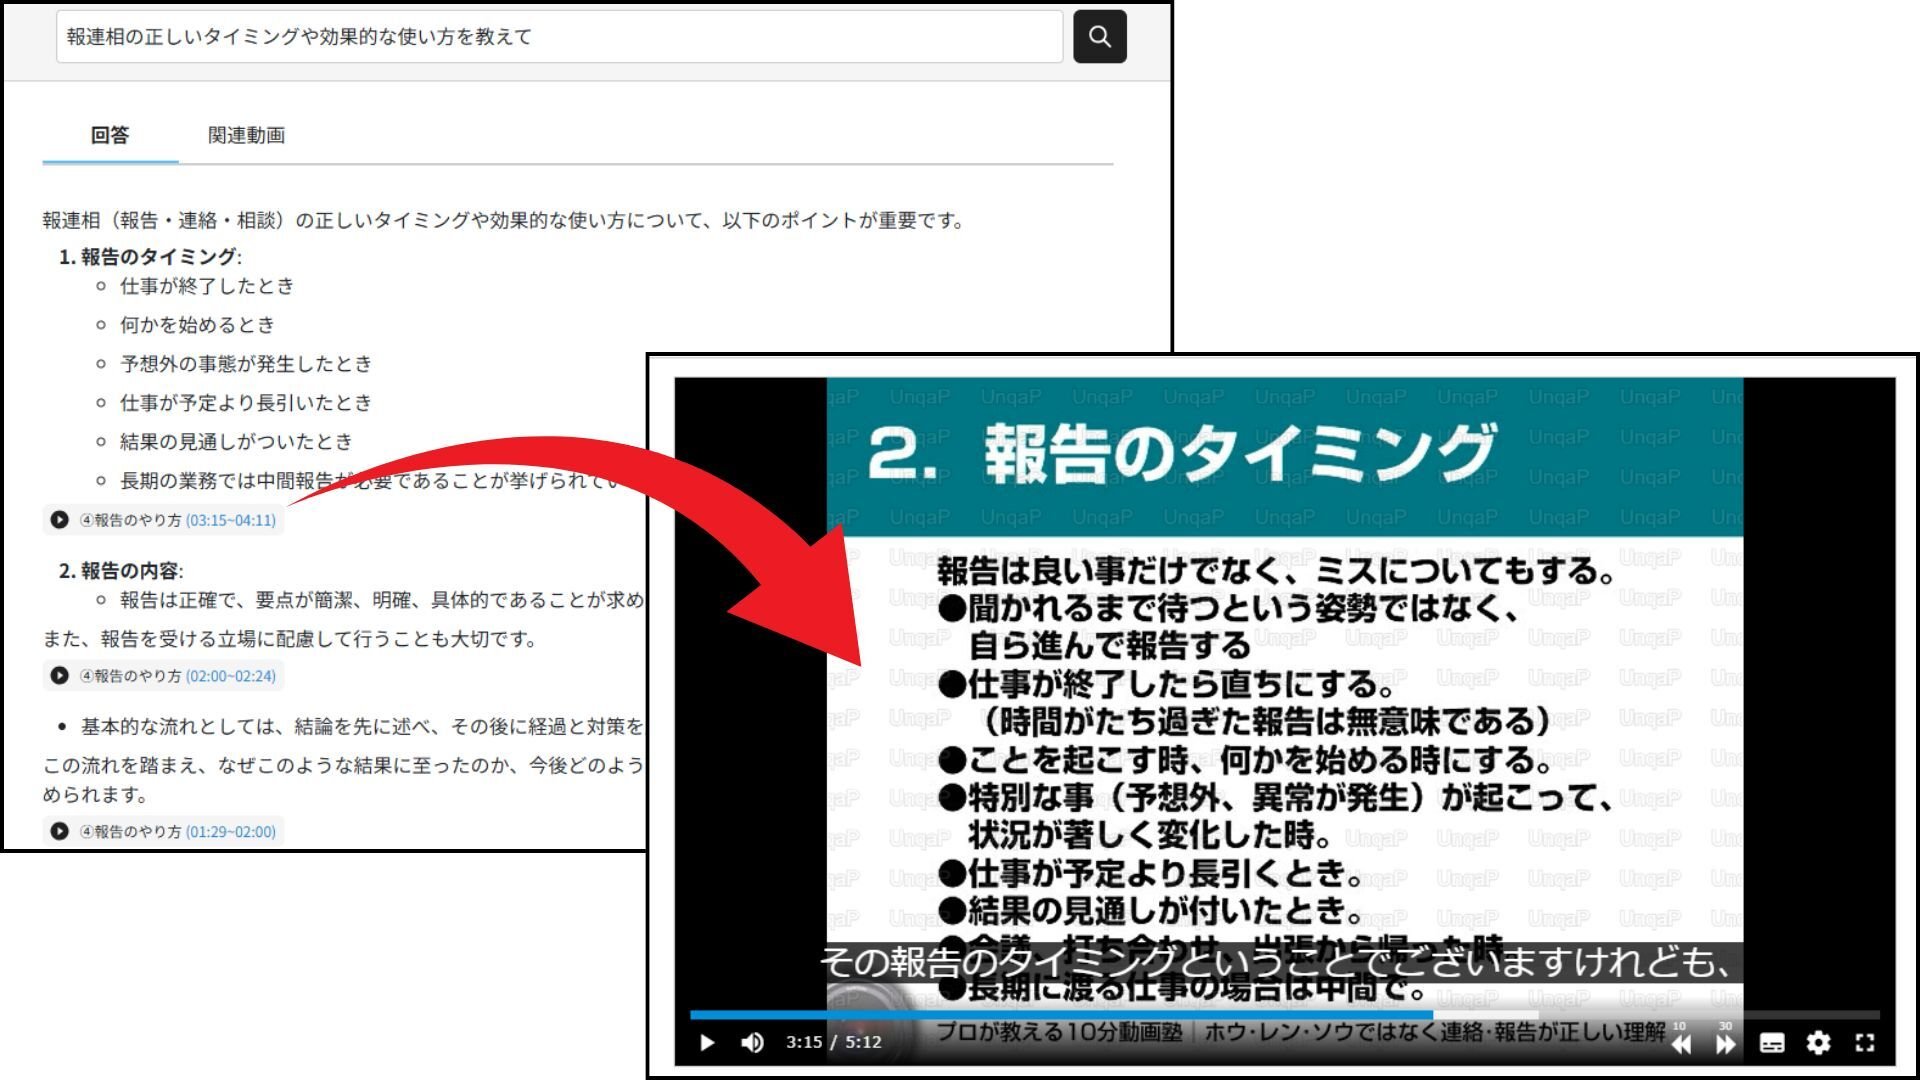The height and width of the screenshot is (1080, 1920).
Task: Click bullet 仕事が終了したとき
Action: [207, 286]
